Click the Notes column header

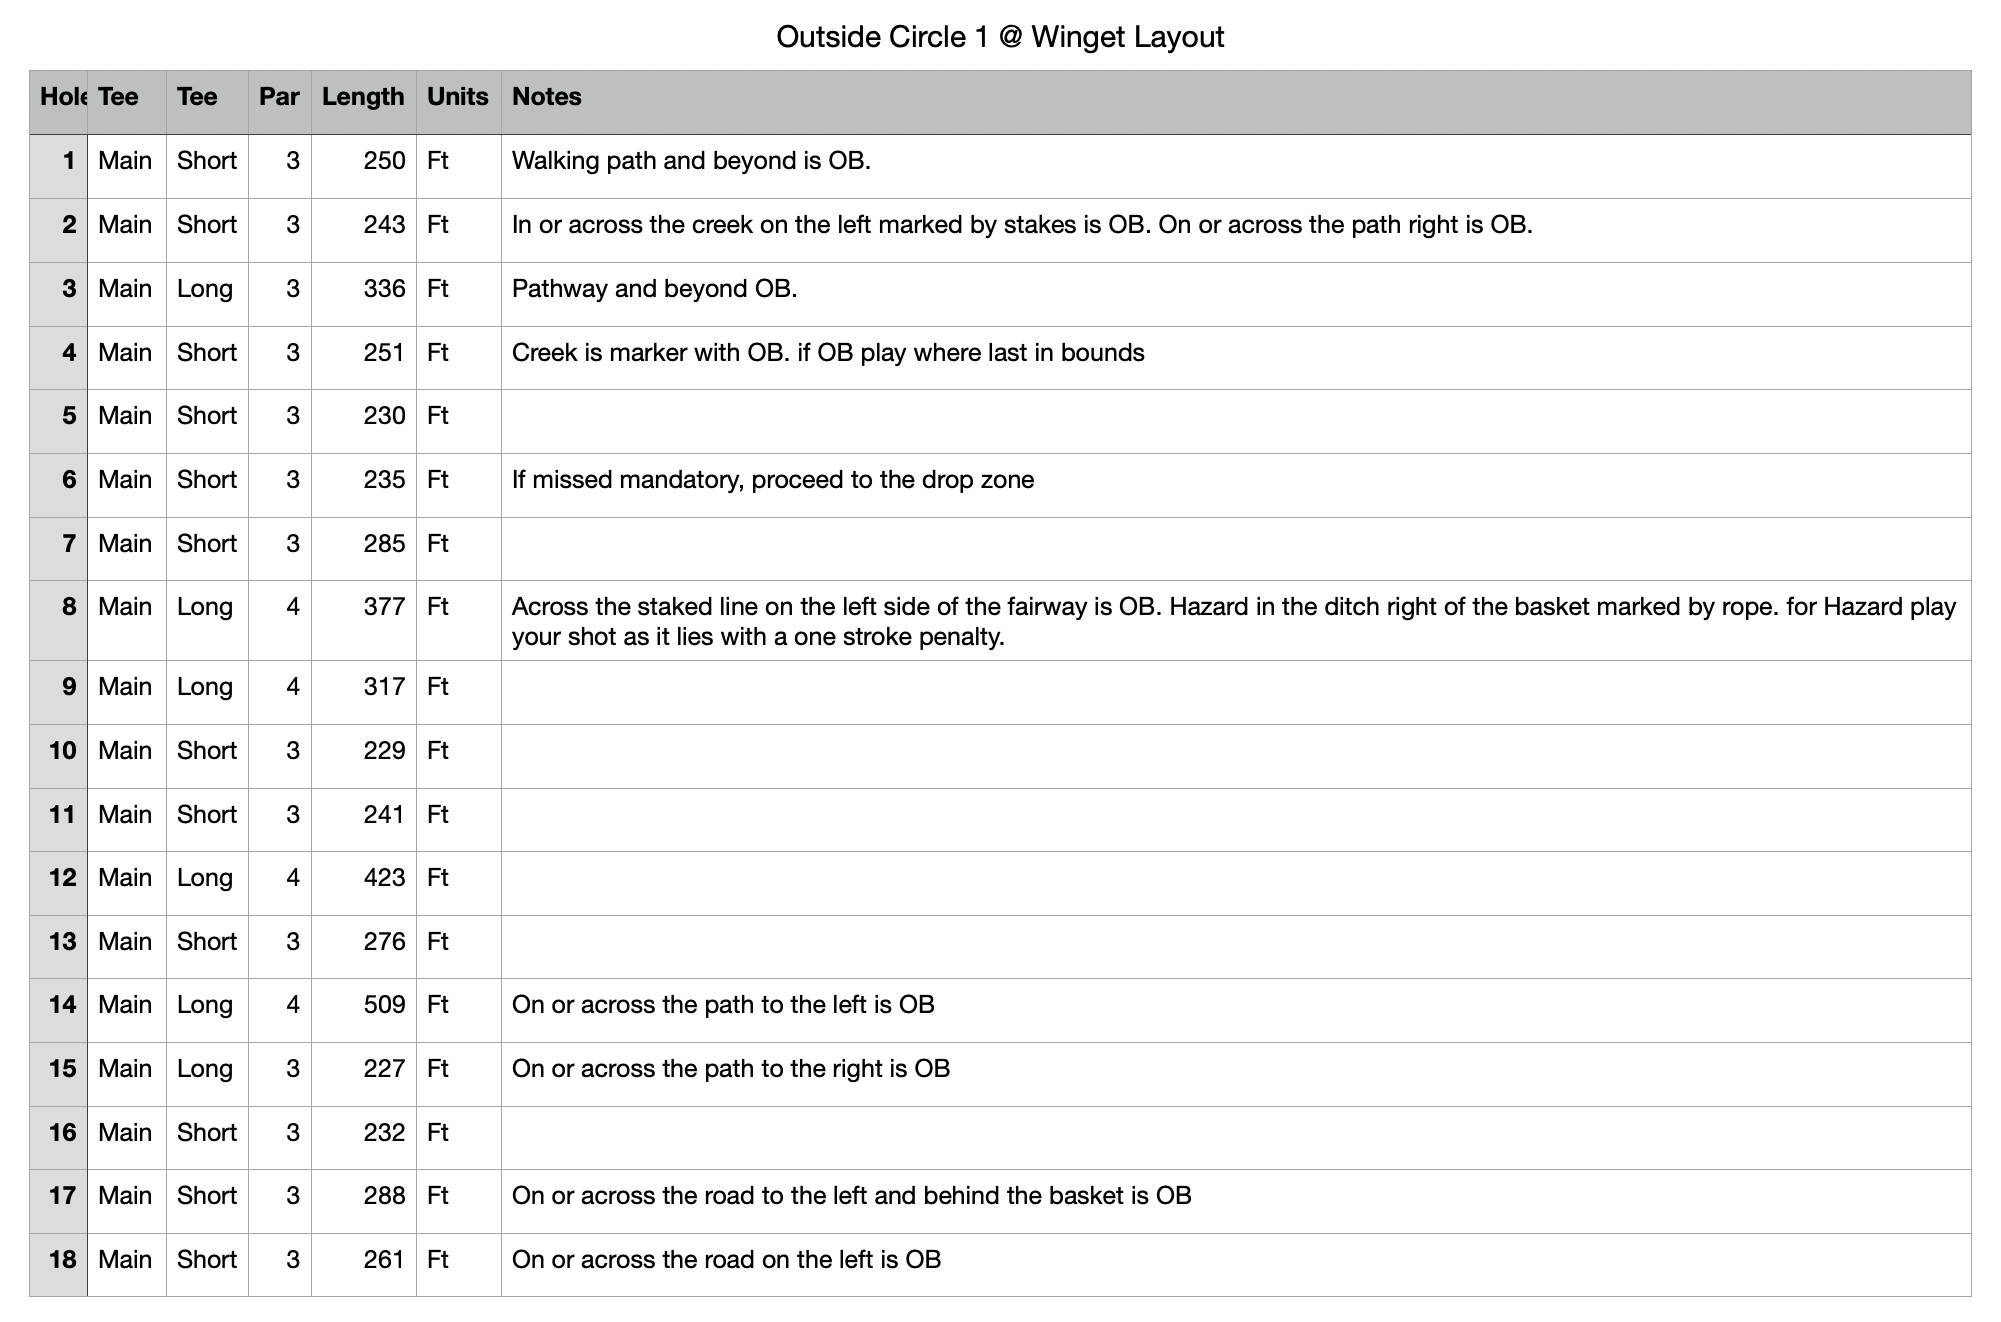point(547,97)
